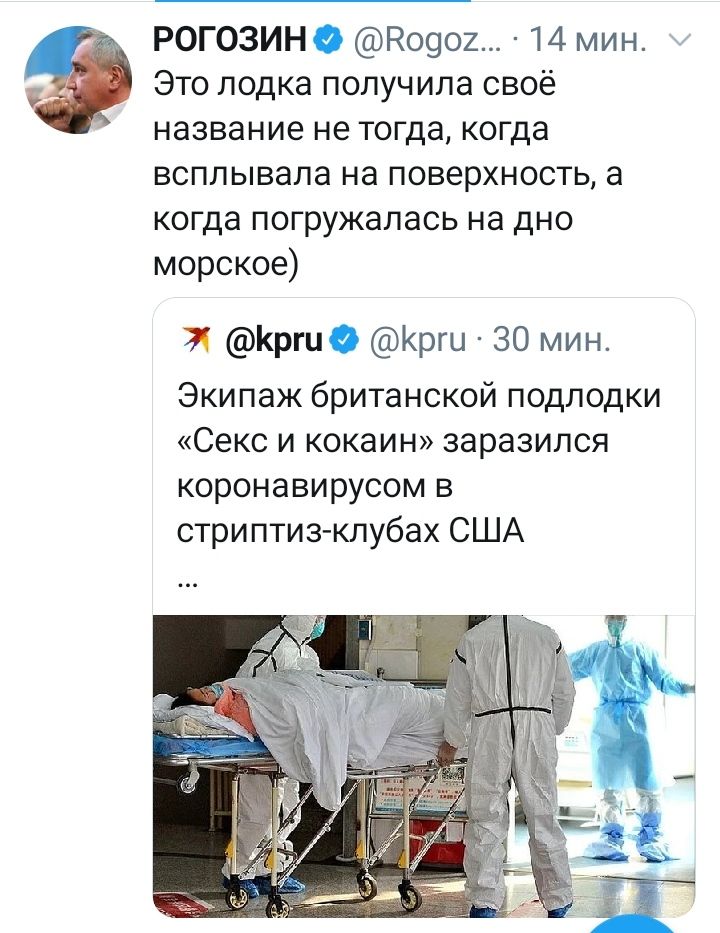
Task: Open the @Rogoz… handle
Action: [x=427, y=42]
